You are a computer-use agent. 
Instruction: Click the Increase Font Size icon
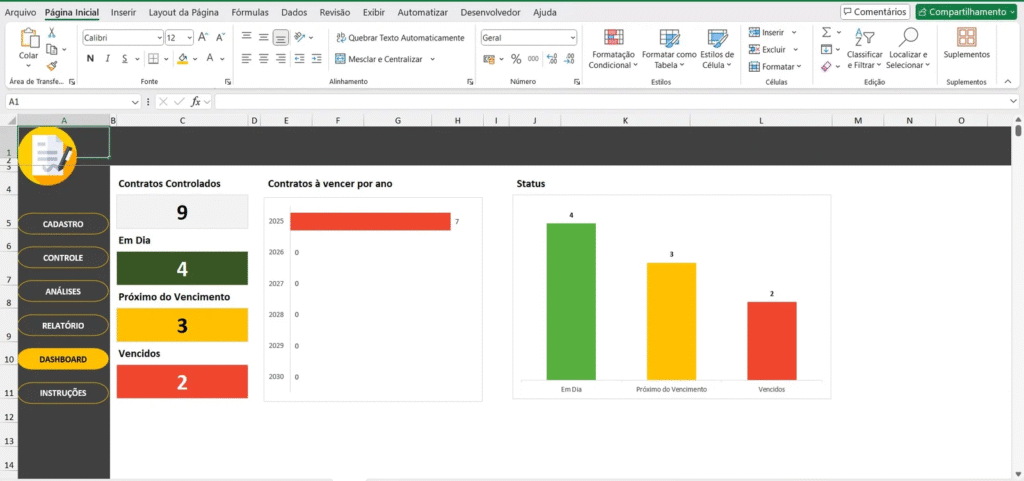[x=203, y=37]
